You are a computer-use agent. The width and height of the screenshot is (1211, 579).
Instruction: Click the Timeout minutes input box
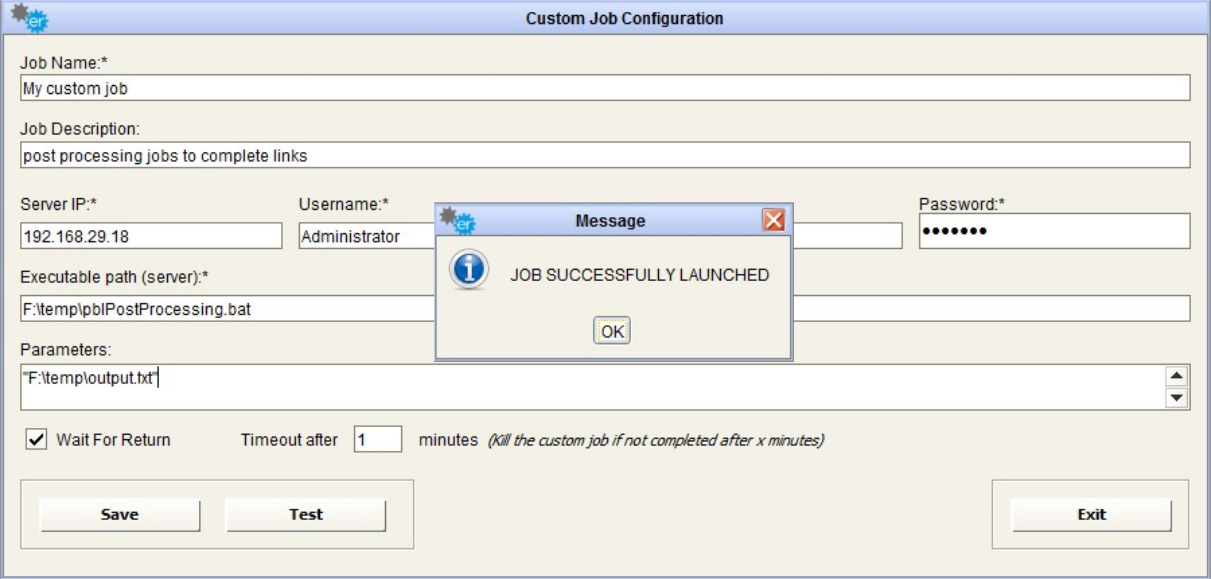pyautogui.click(x=378, y=439)
